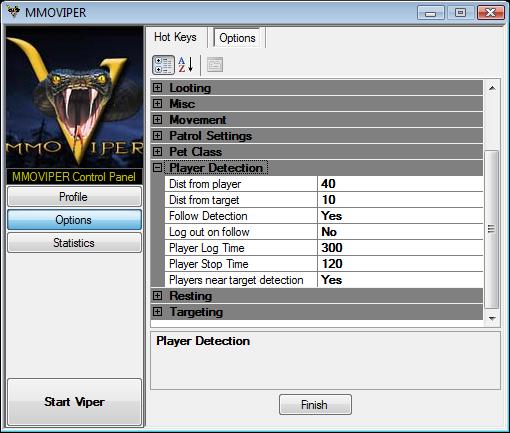510x433 pixels.
Task: Click the scrollbar down arrow
Action: point(492,319)
